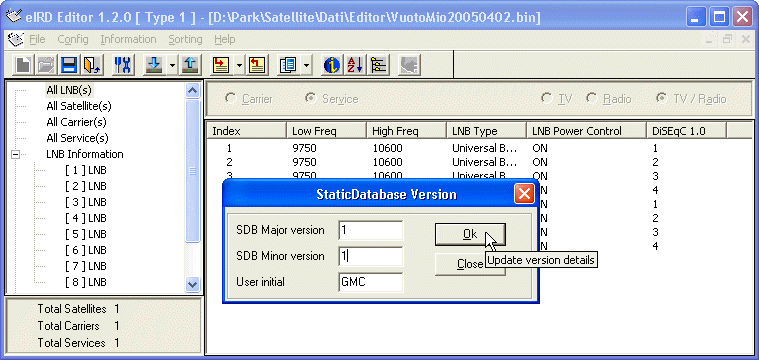Minimize the eIRD Editor window
Screen dimensions: 759x360
696,17
